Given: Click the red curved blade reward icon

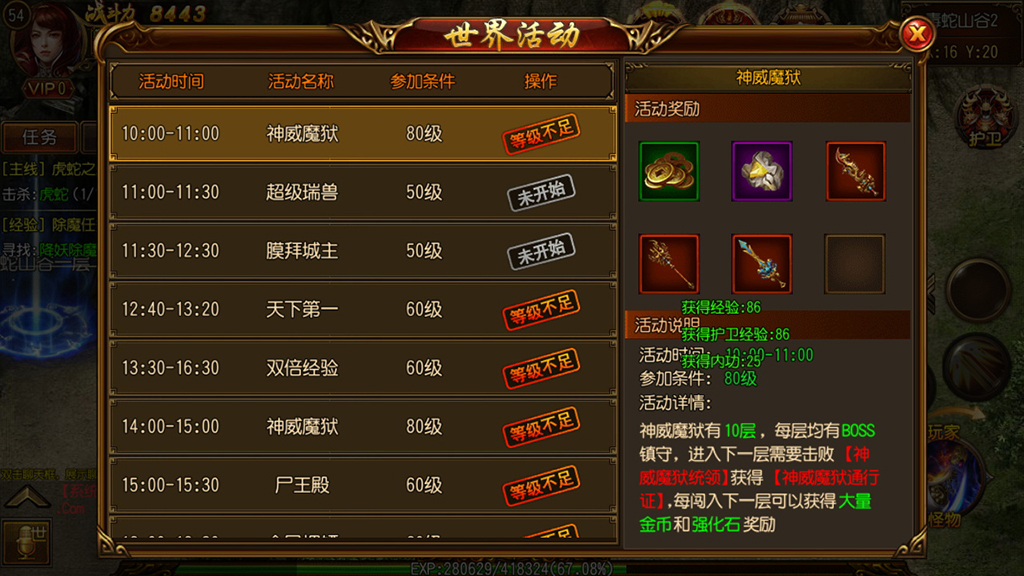Looking at the screenshot, I should point(855,171).
